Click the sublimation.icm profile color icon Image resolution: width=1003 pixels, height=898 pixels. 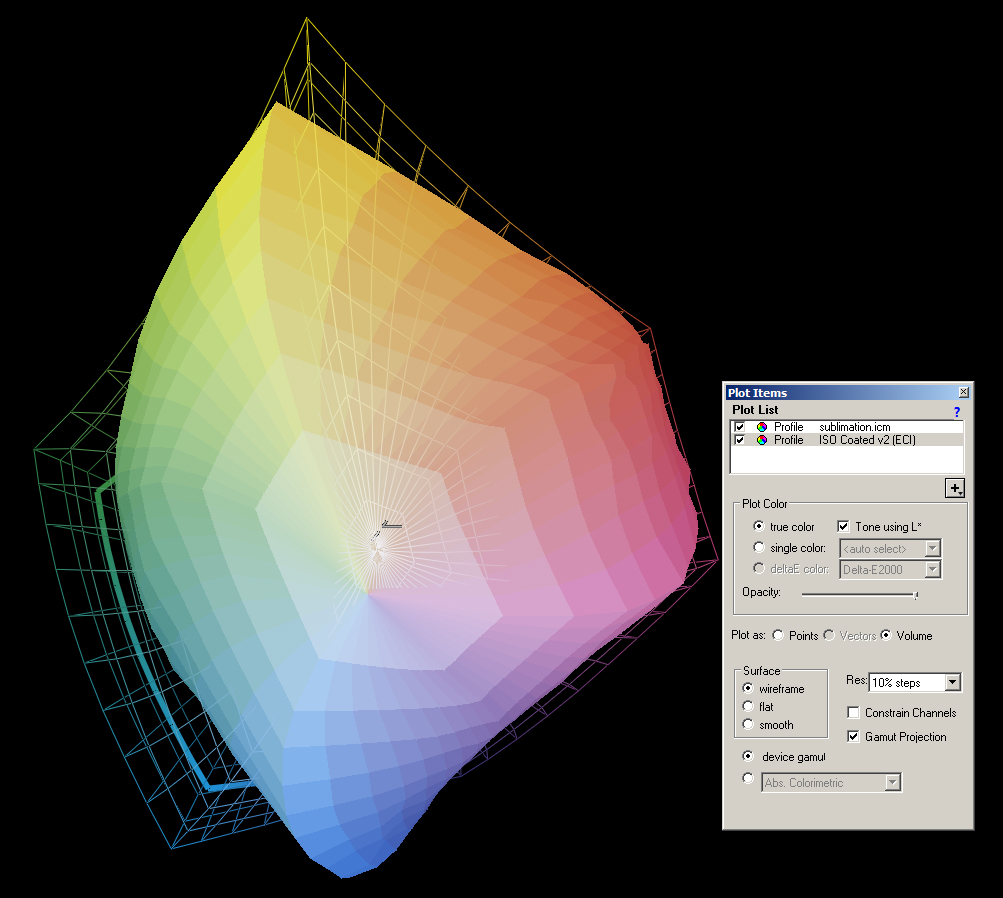click(763, 427)
